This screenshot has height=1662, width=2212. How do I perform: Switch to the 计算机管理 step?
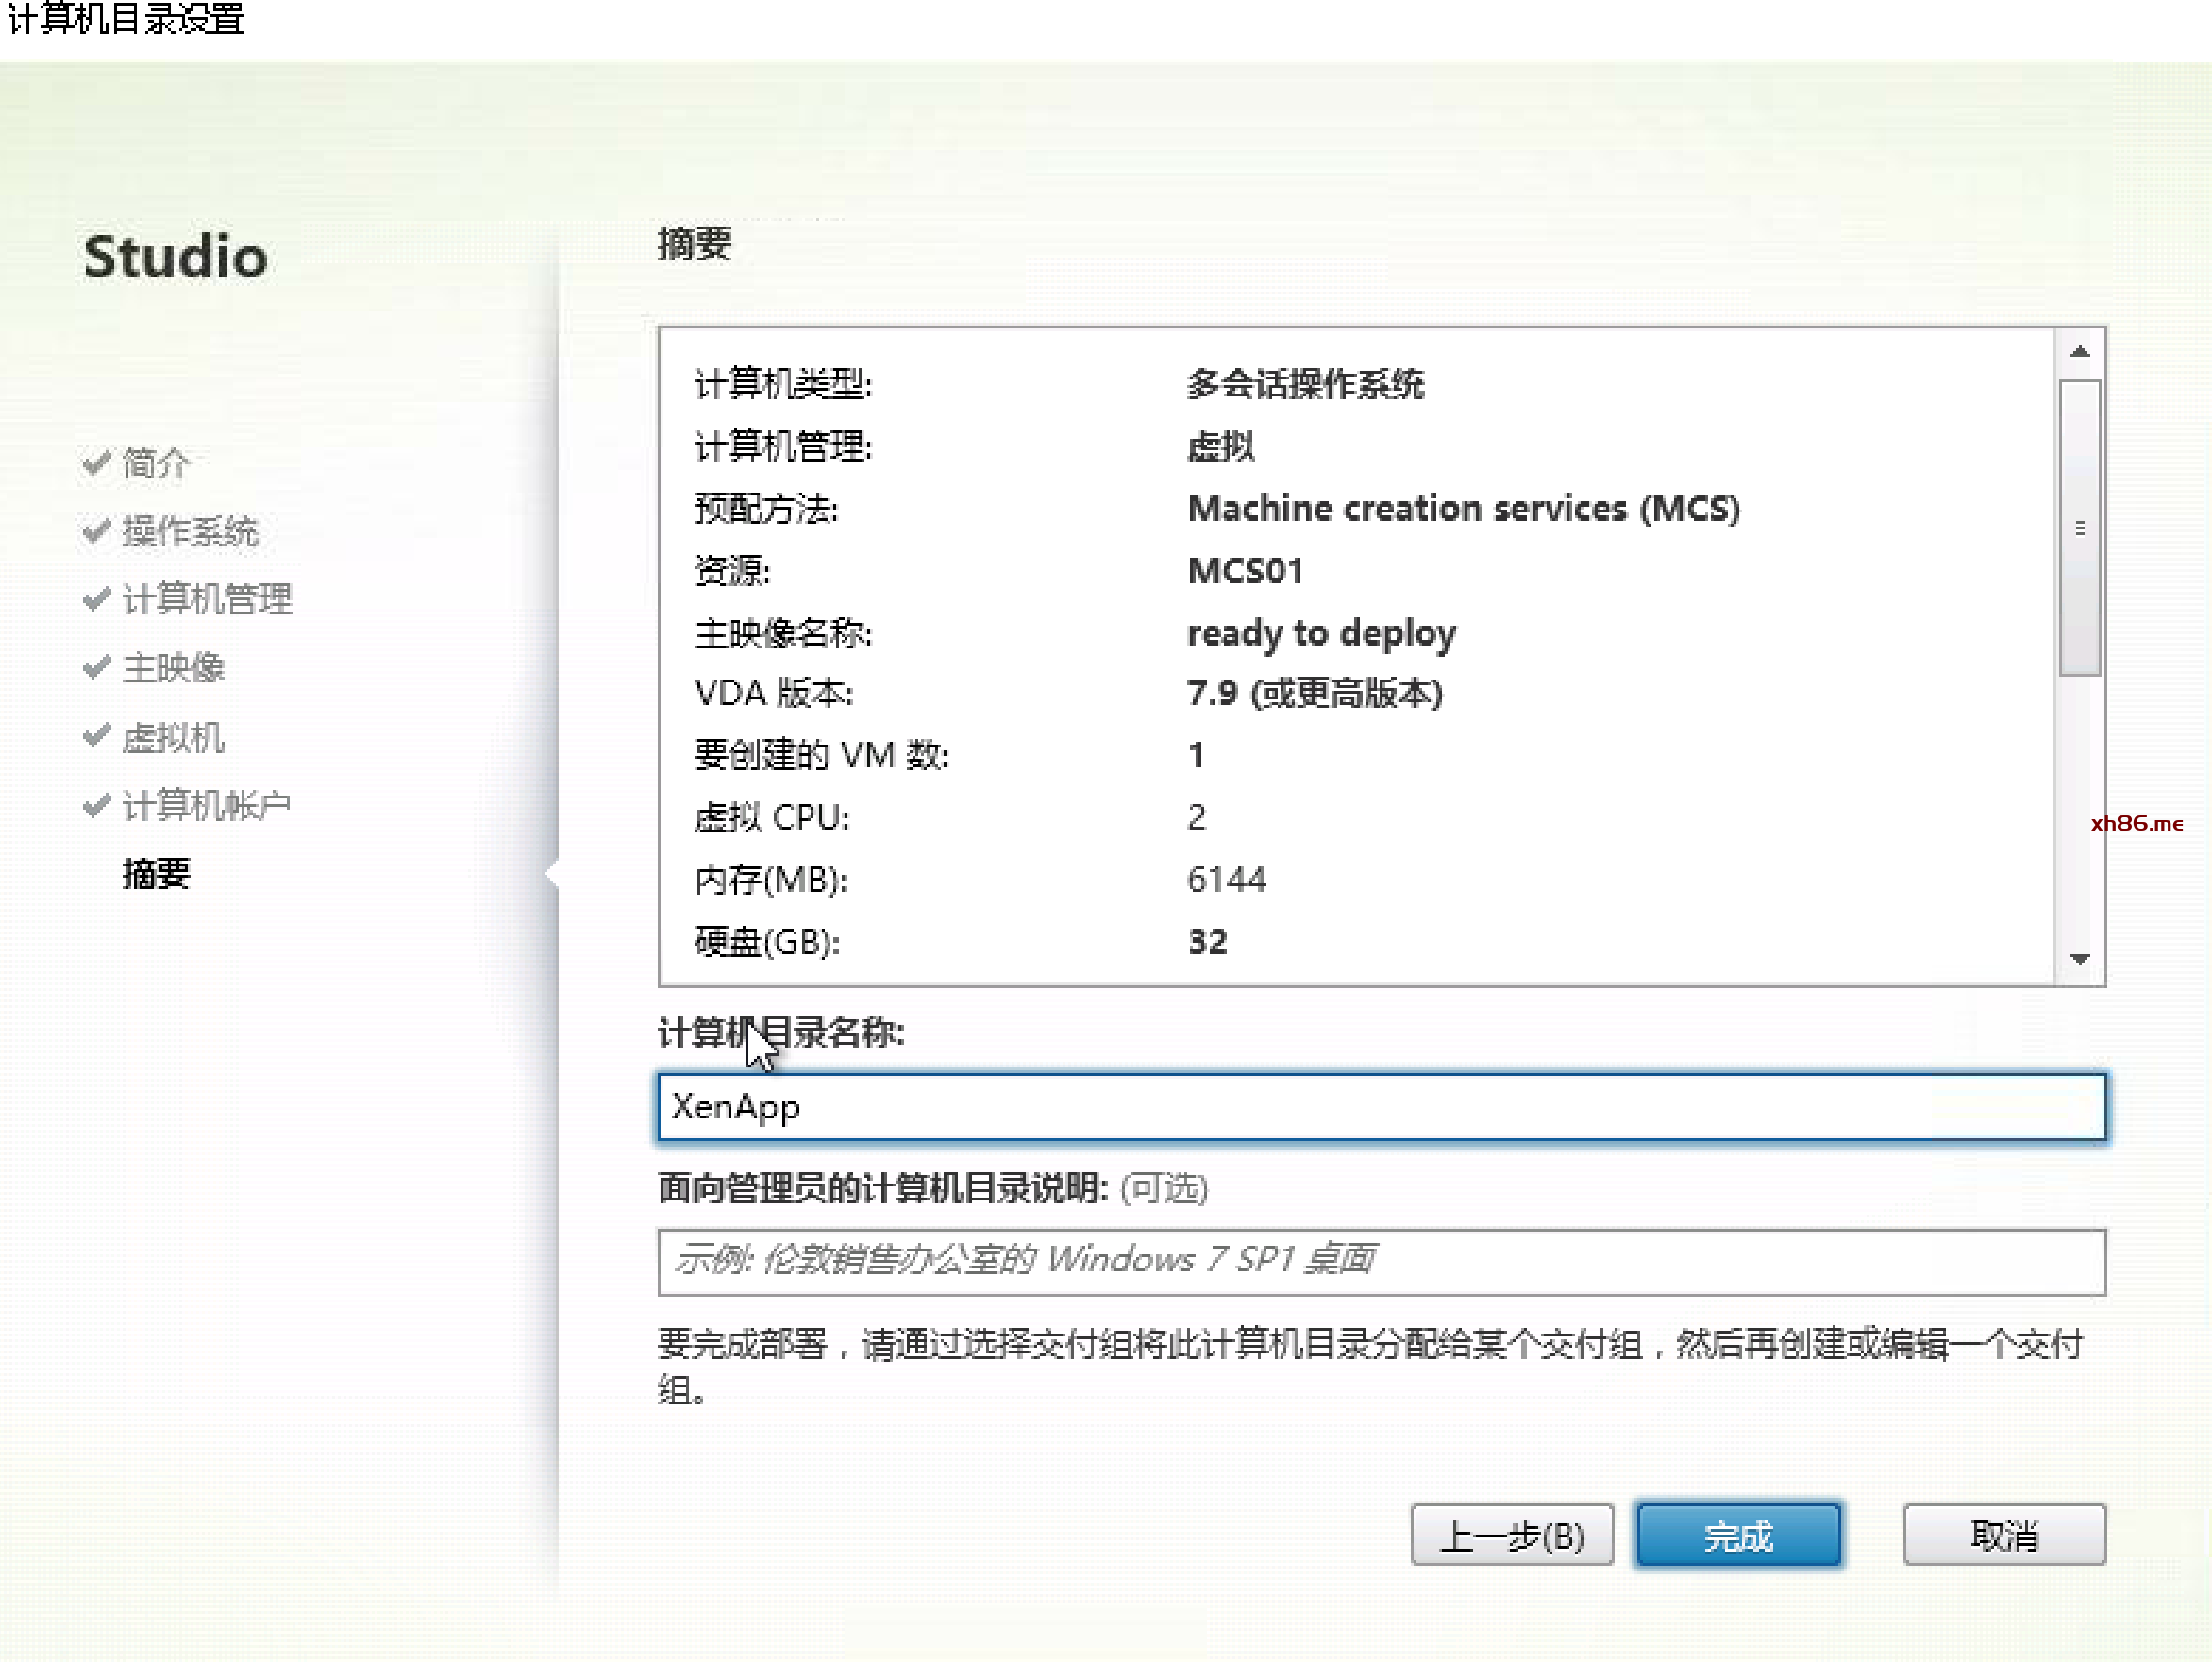coord(207,599)
